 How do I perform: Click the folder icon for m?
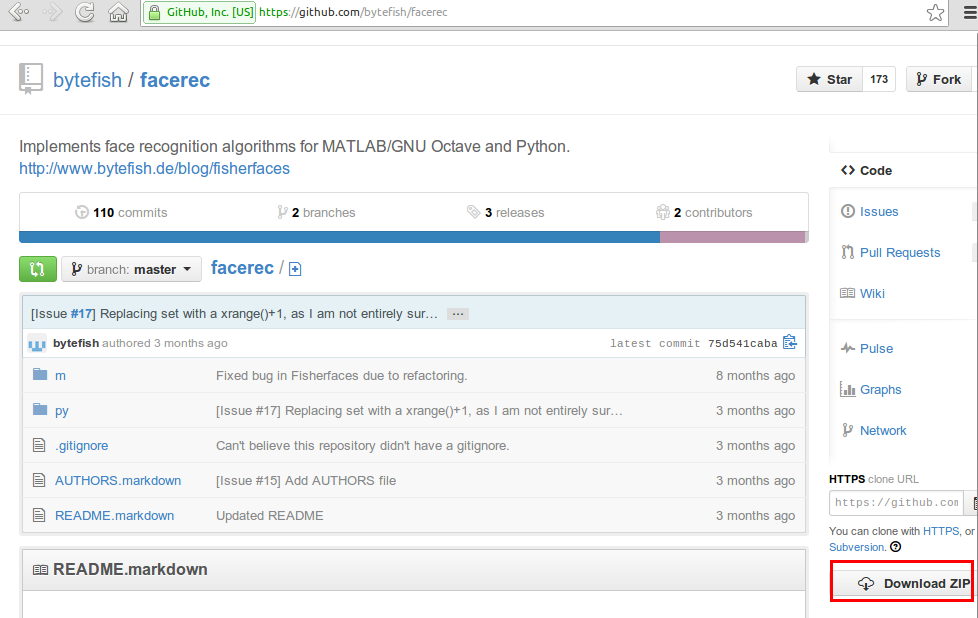tap(40, 374)
